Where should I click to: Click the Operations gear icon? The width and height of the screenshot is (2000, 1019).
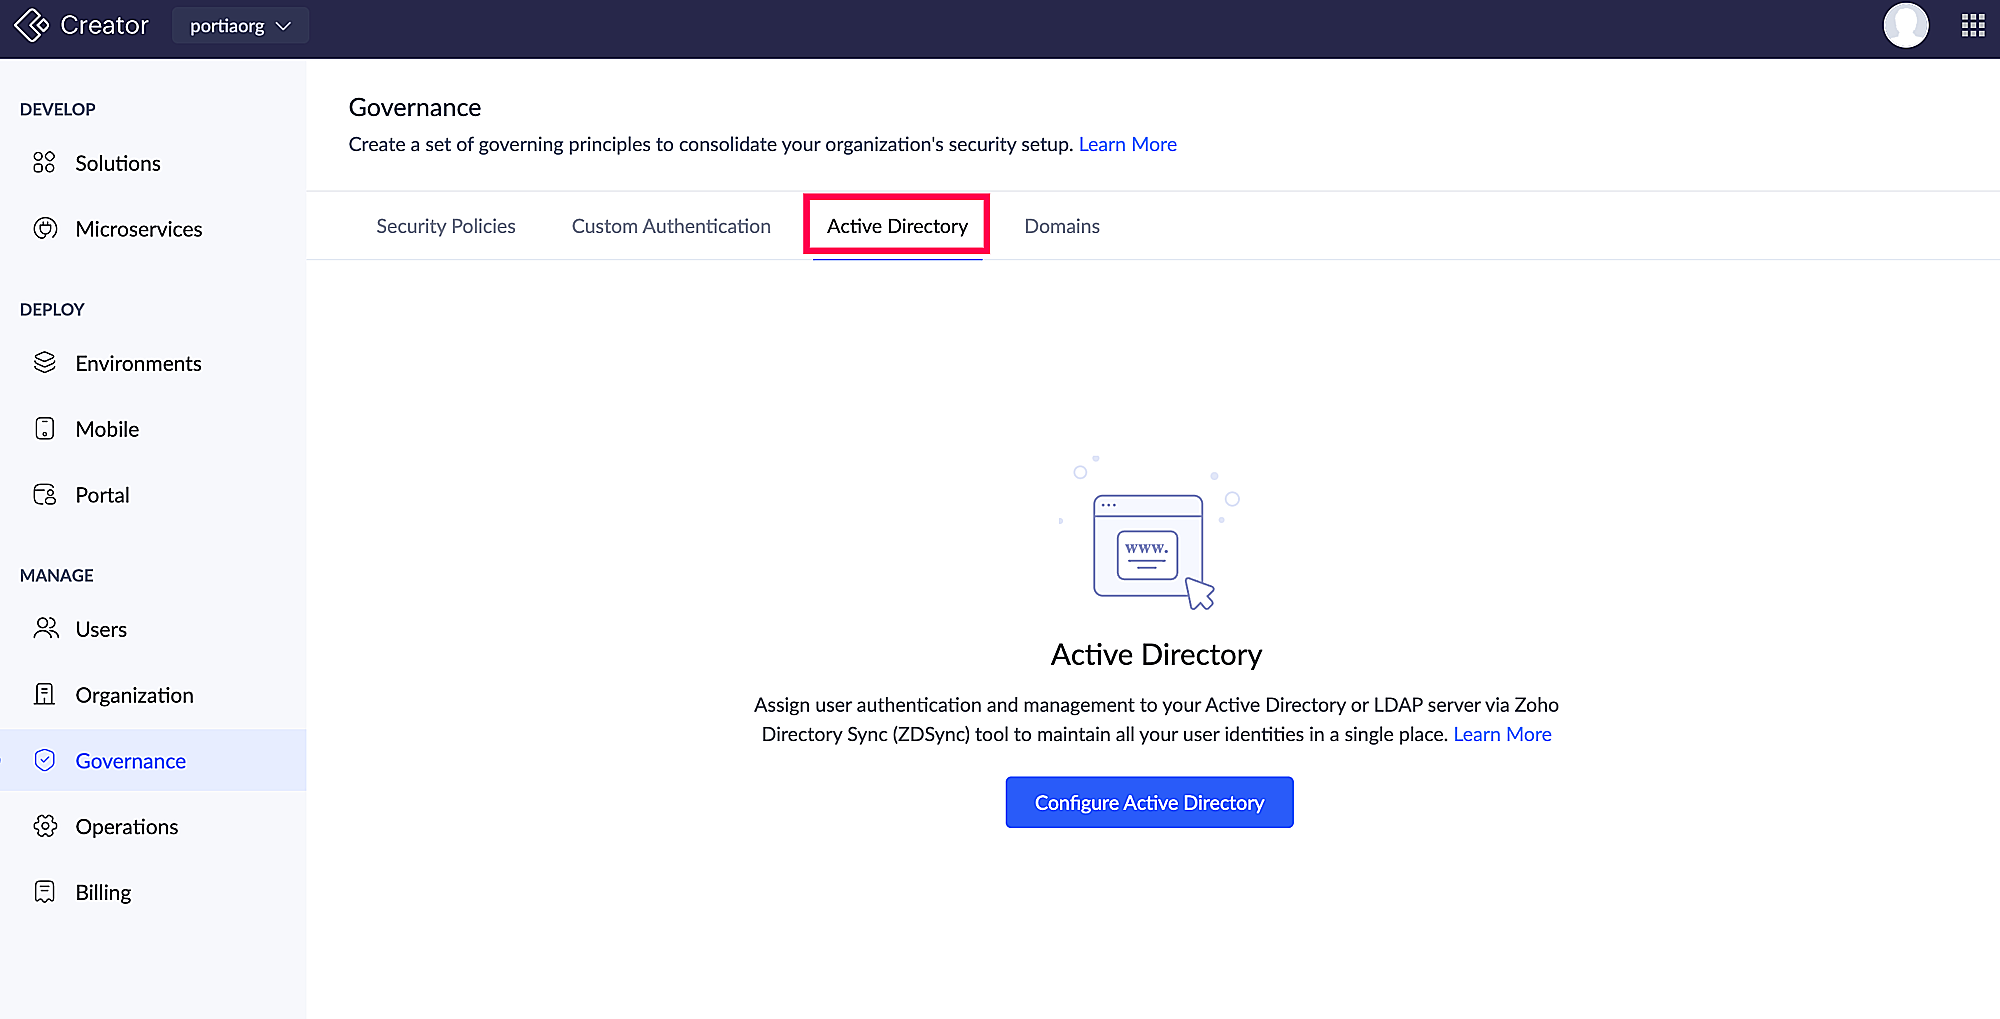45,827
